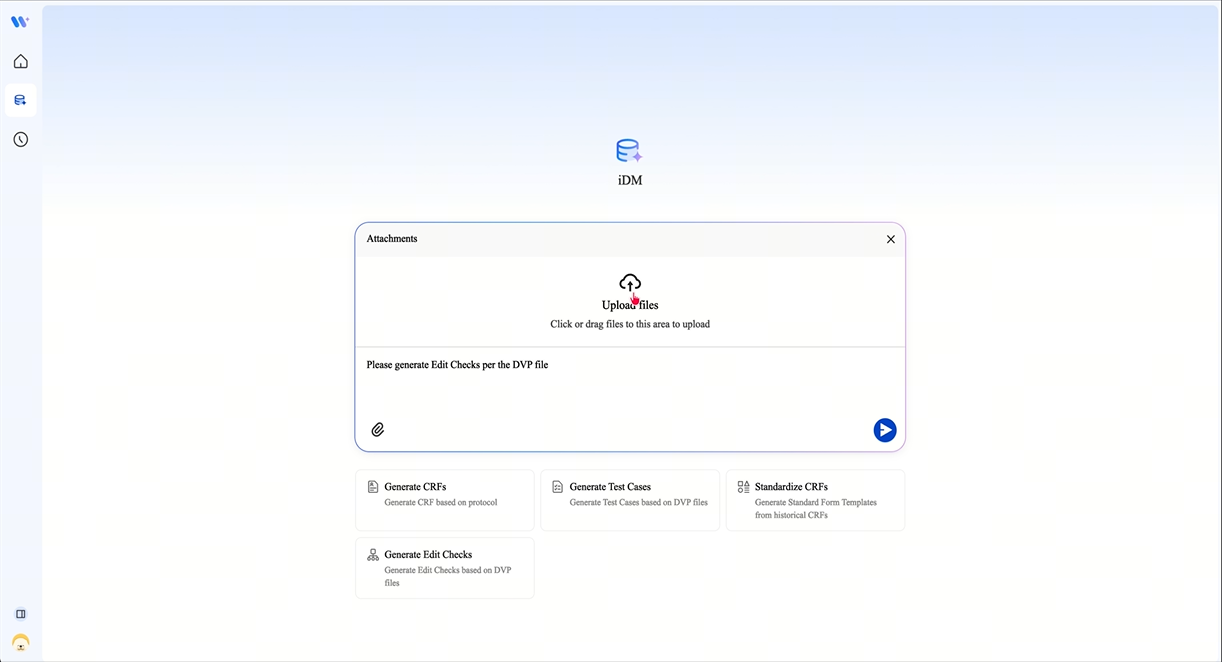Viewport: 1222px width, 662px height.
Task: Toggle the sidebar panel icon
Action: (x=21, y=614)
